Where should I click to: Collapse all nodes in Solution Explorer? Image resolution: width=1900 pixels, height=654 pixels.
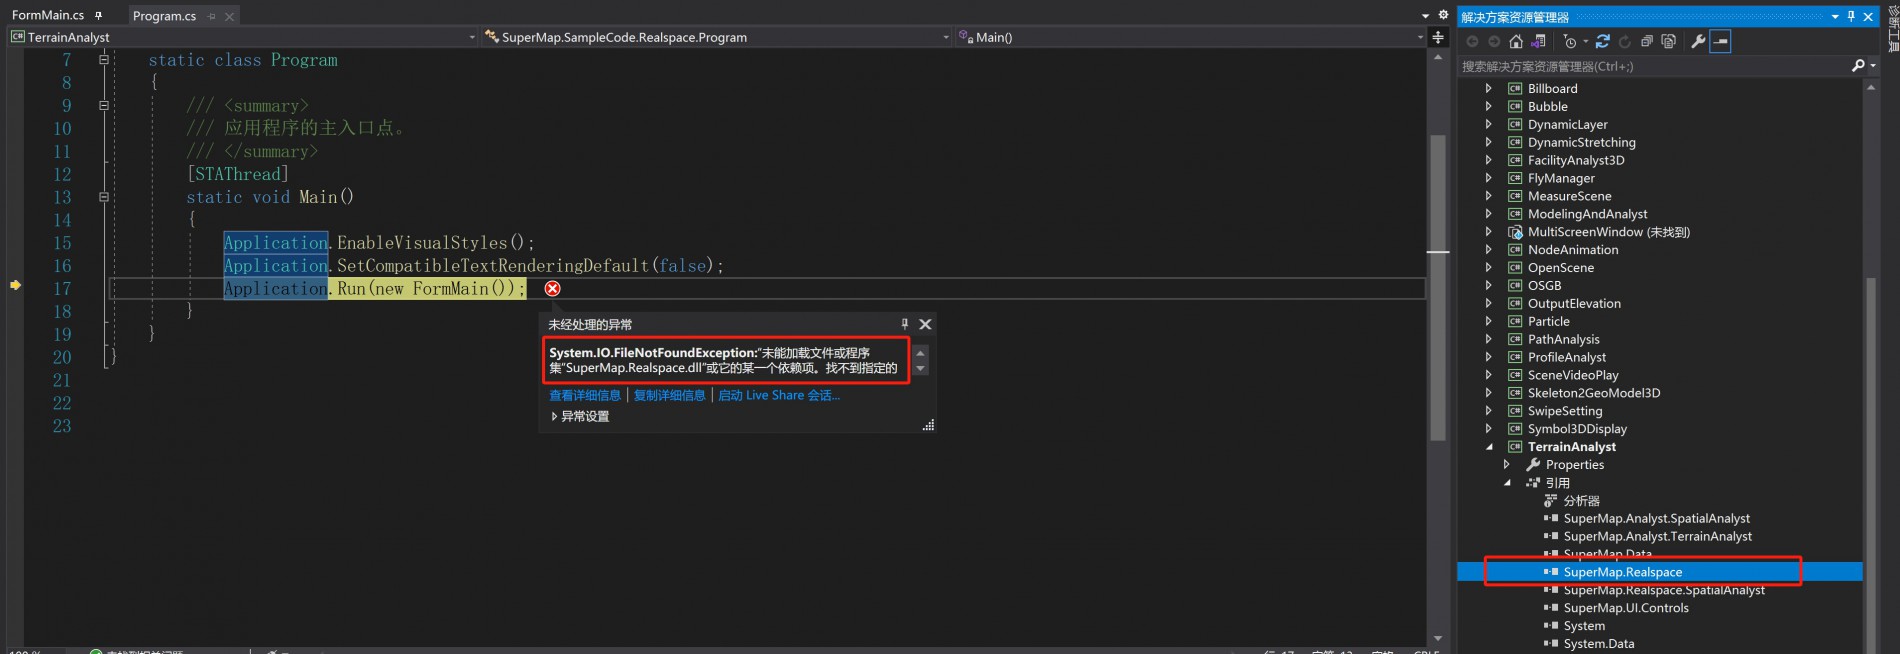pos(1646,41)
